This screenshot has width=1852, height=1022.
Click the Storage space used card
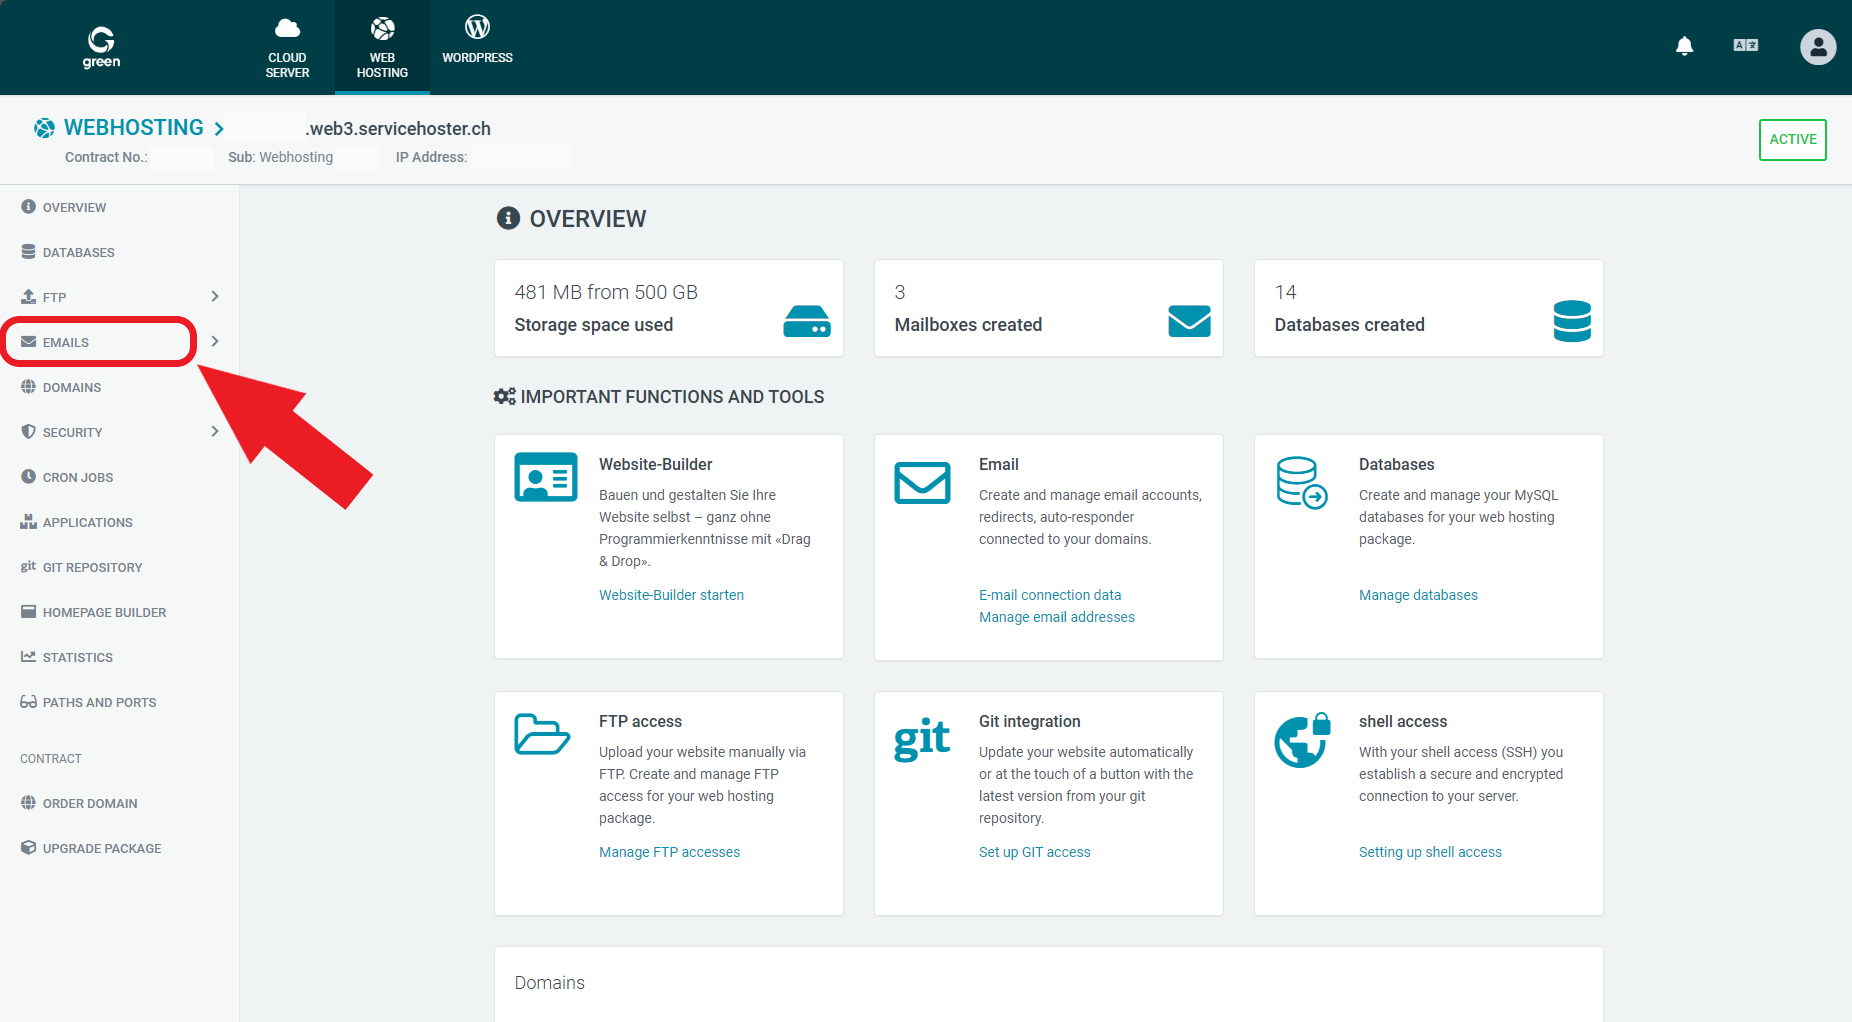tap(669, 308)
